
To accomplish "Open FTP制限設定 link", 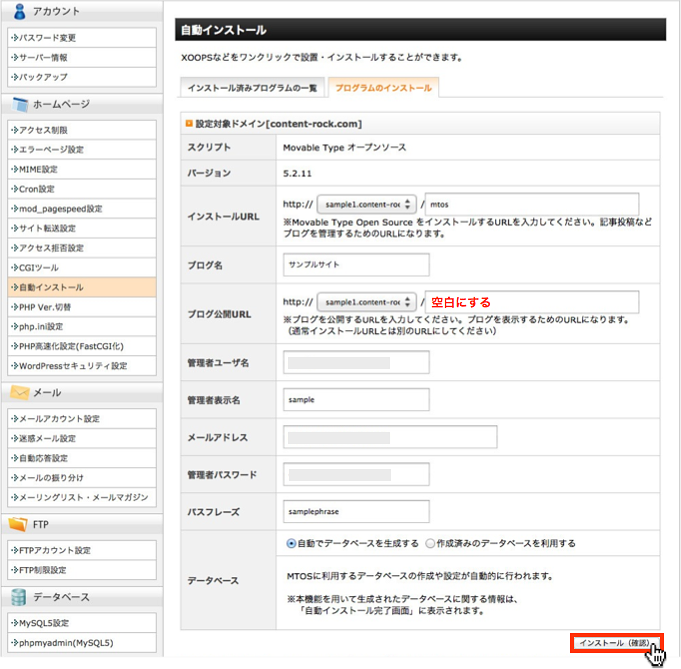I will tap(82, 570).
